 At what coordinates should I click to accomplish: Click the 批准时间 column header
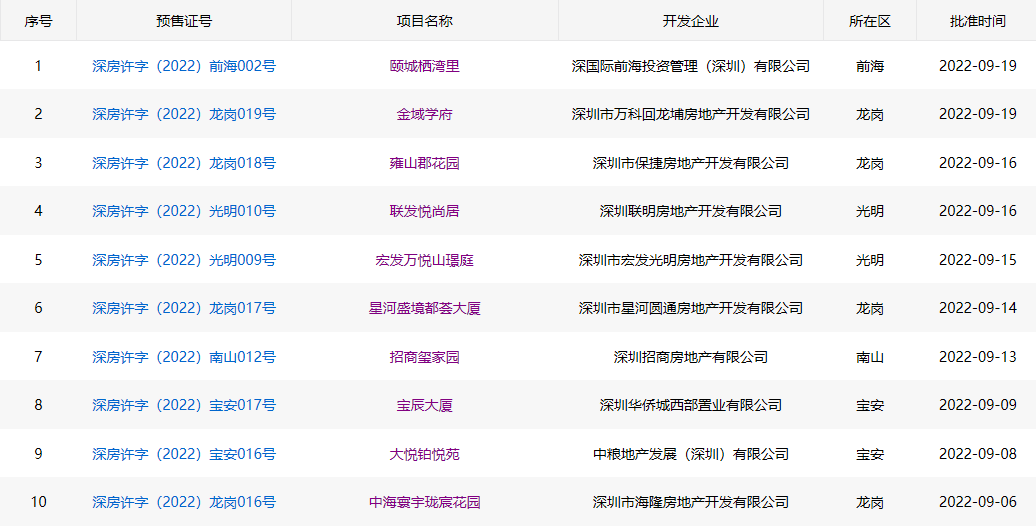pos(977,21)
